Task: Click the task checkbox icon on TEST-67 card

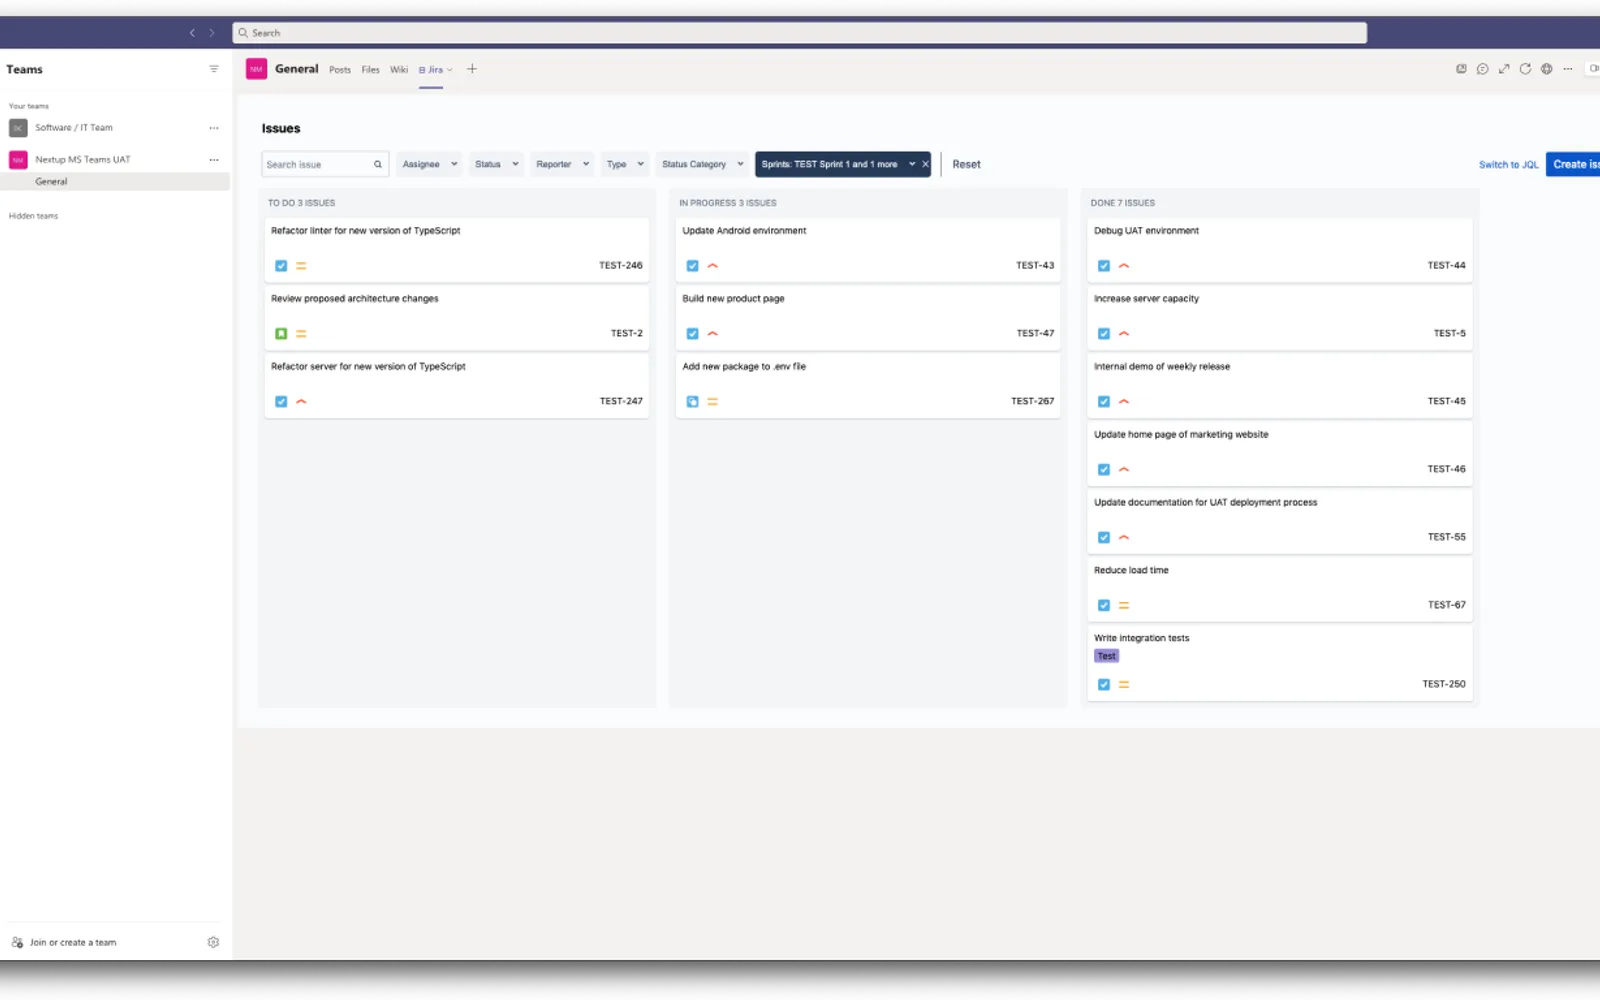Action: (x=1104, y=605)
